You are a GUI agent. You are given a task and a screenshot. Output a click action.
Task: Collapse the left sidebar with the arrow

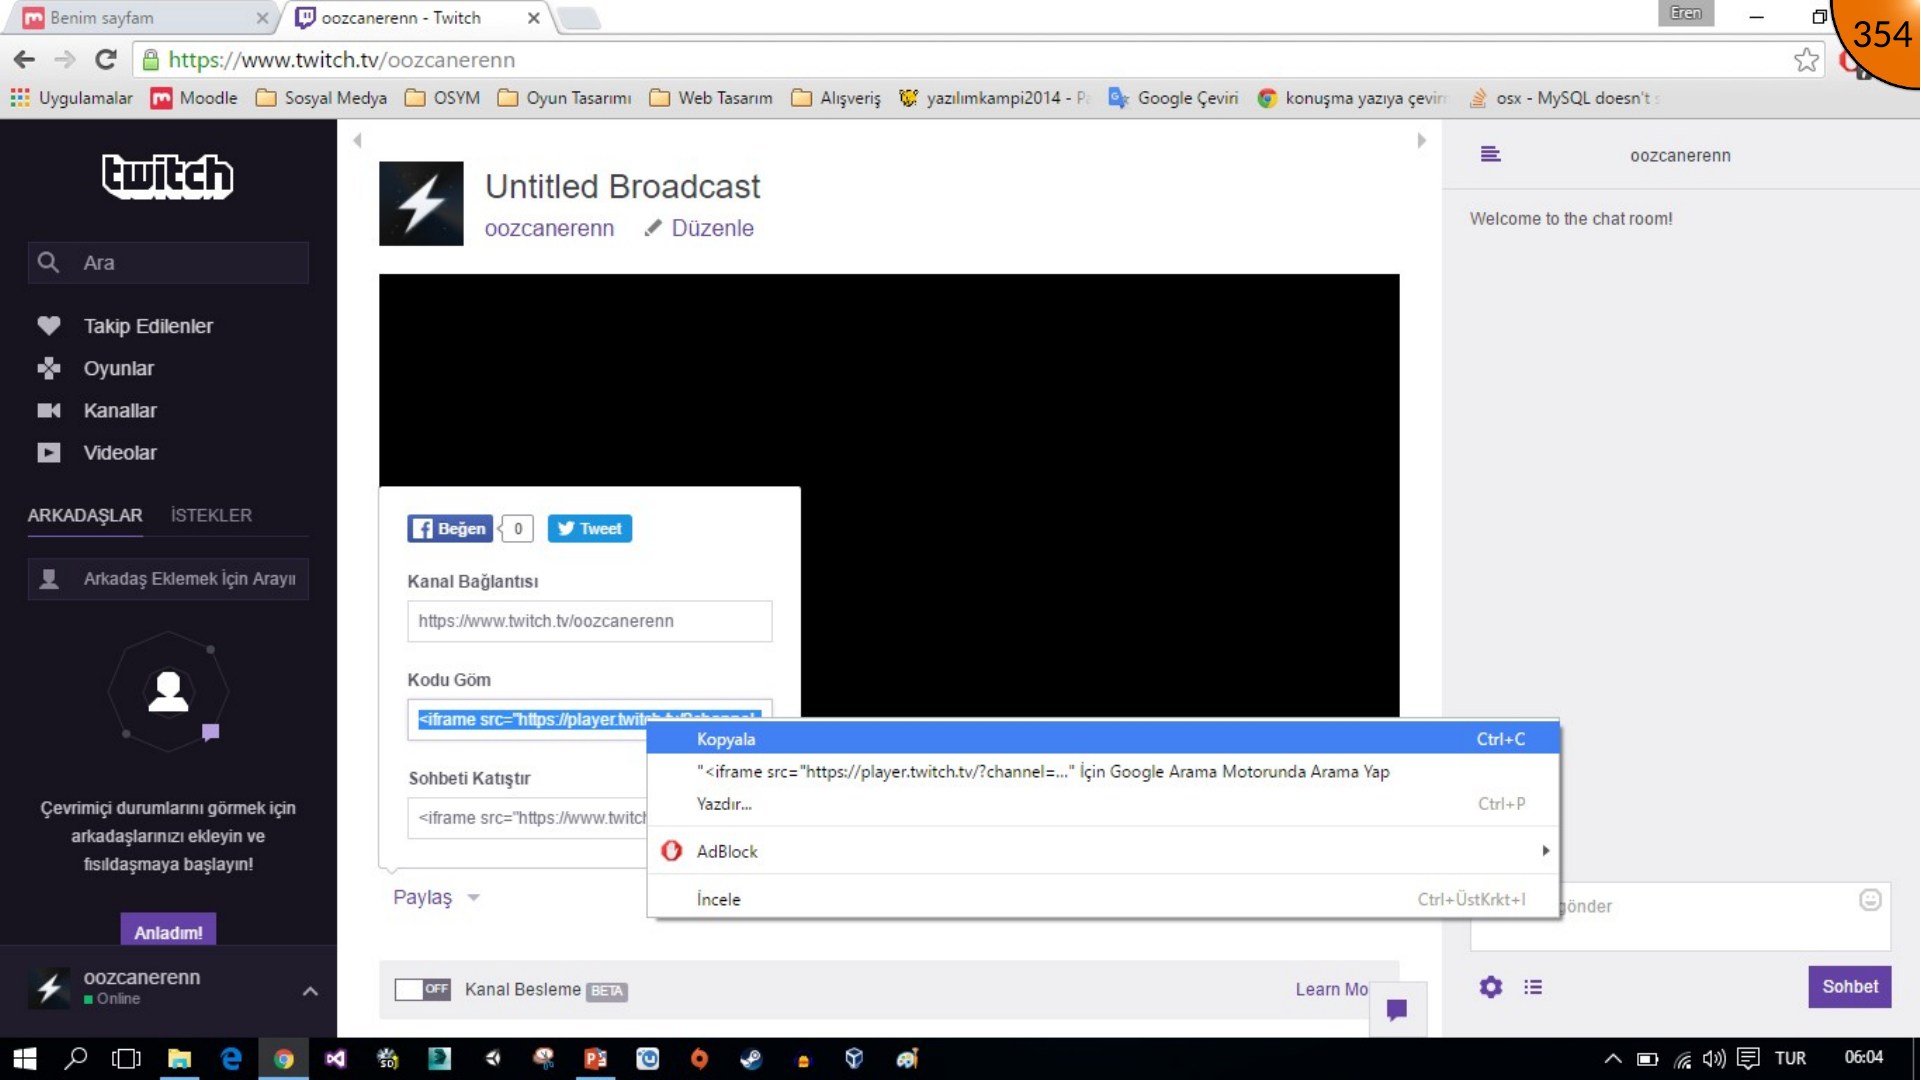click(x=357, y=141)
